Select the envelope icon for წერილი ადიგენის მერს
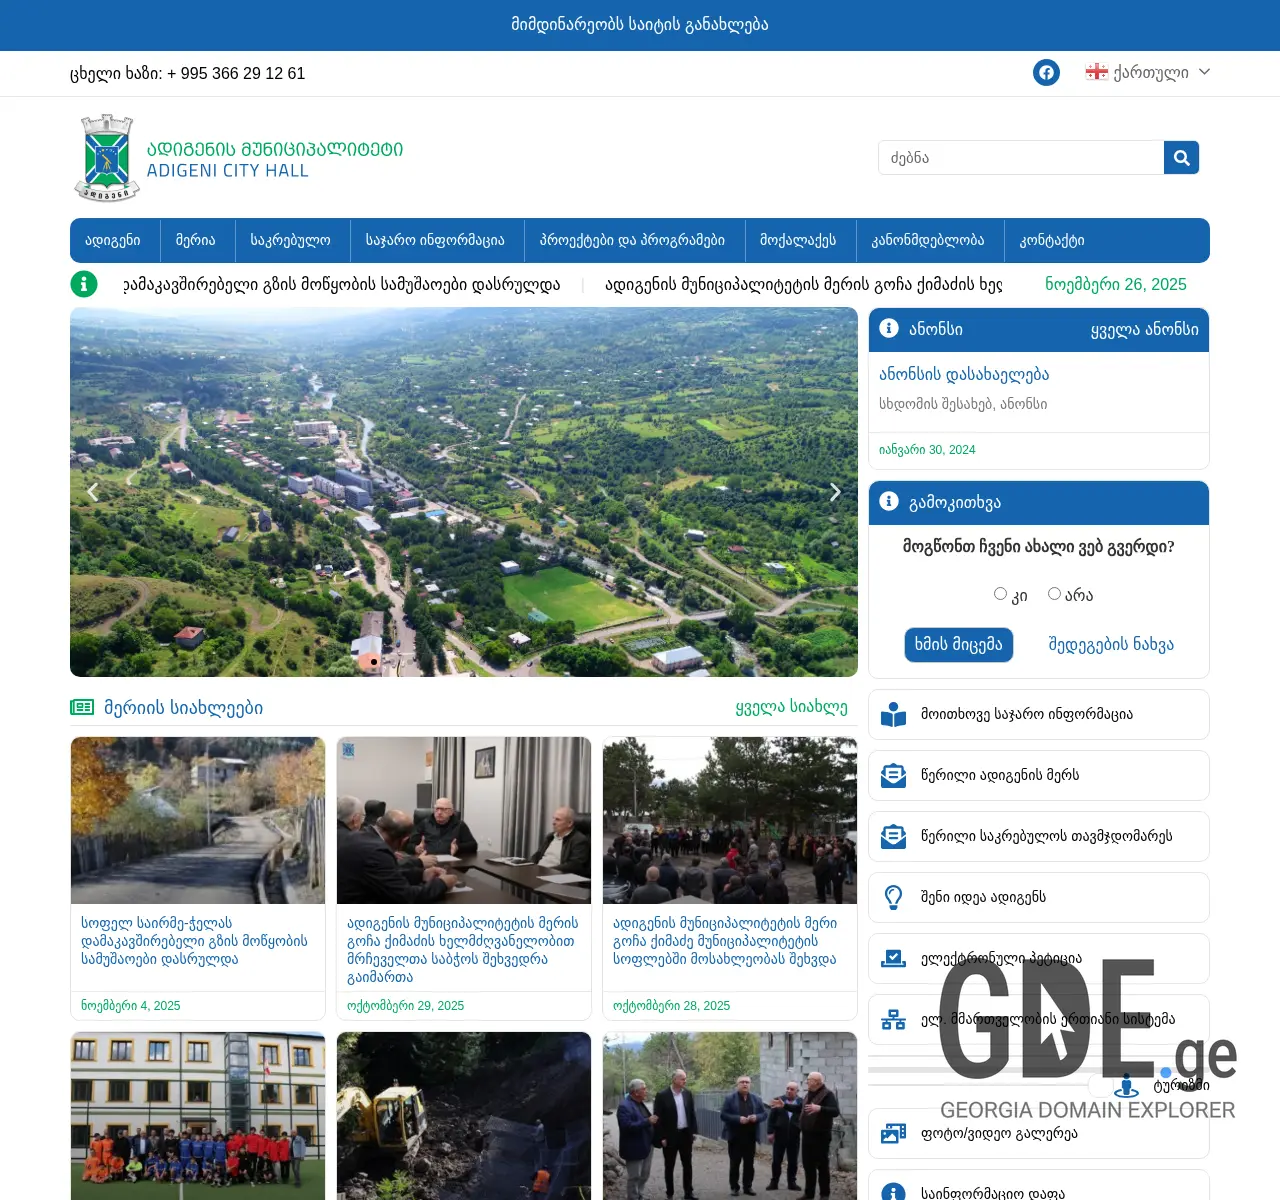Screen dimensions: 1280x1200 (x=892, y=775)
